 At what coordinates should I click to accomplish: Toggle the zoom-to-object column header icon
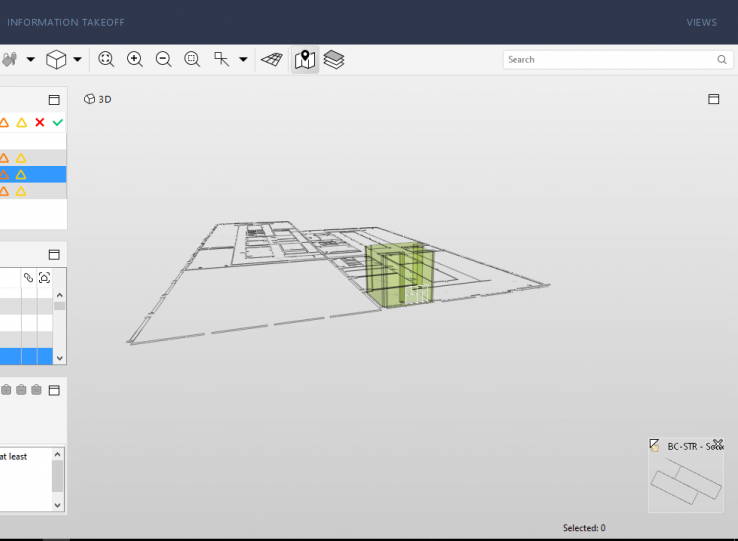(x=44, y=277)
